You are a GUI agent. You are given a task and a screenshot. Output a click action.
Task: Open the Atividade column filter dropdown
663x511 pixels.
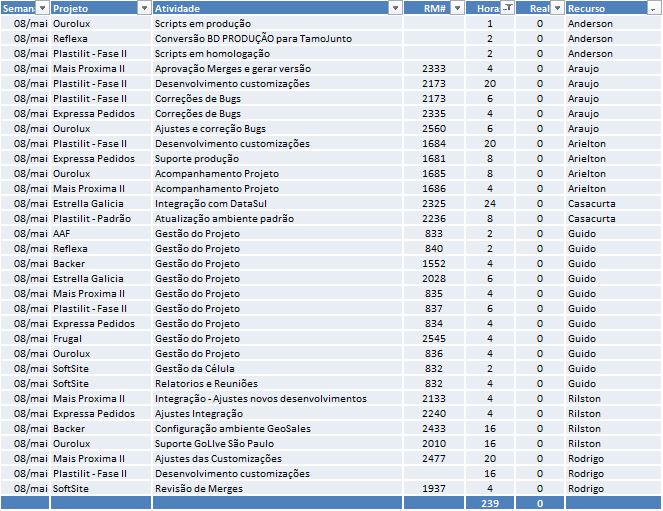tap(395, 8)
